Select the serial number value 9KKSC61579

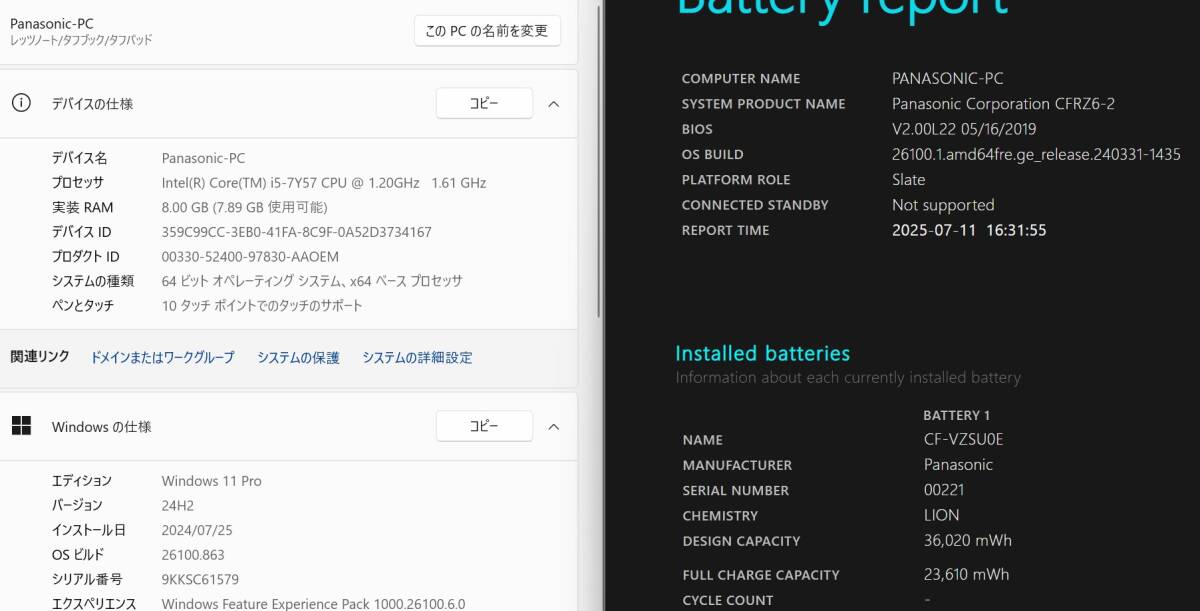pyautogui.click(x=200, y=579)
